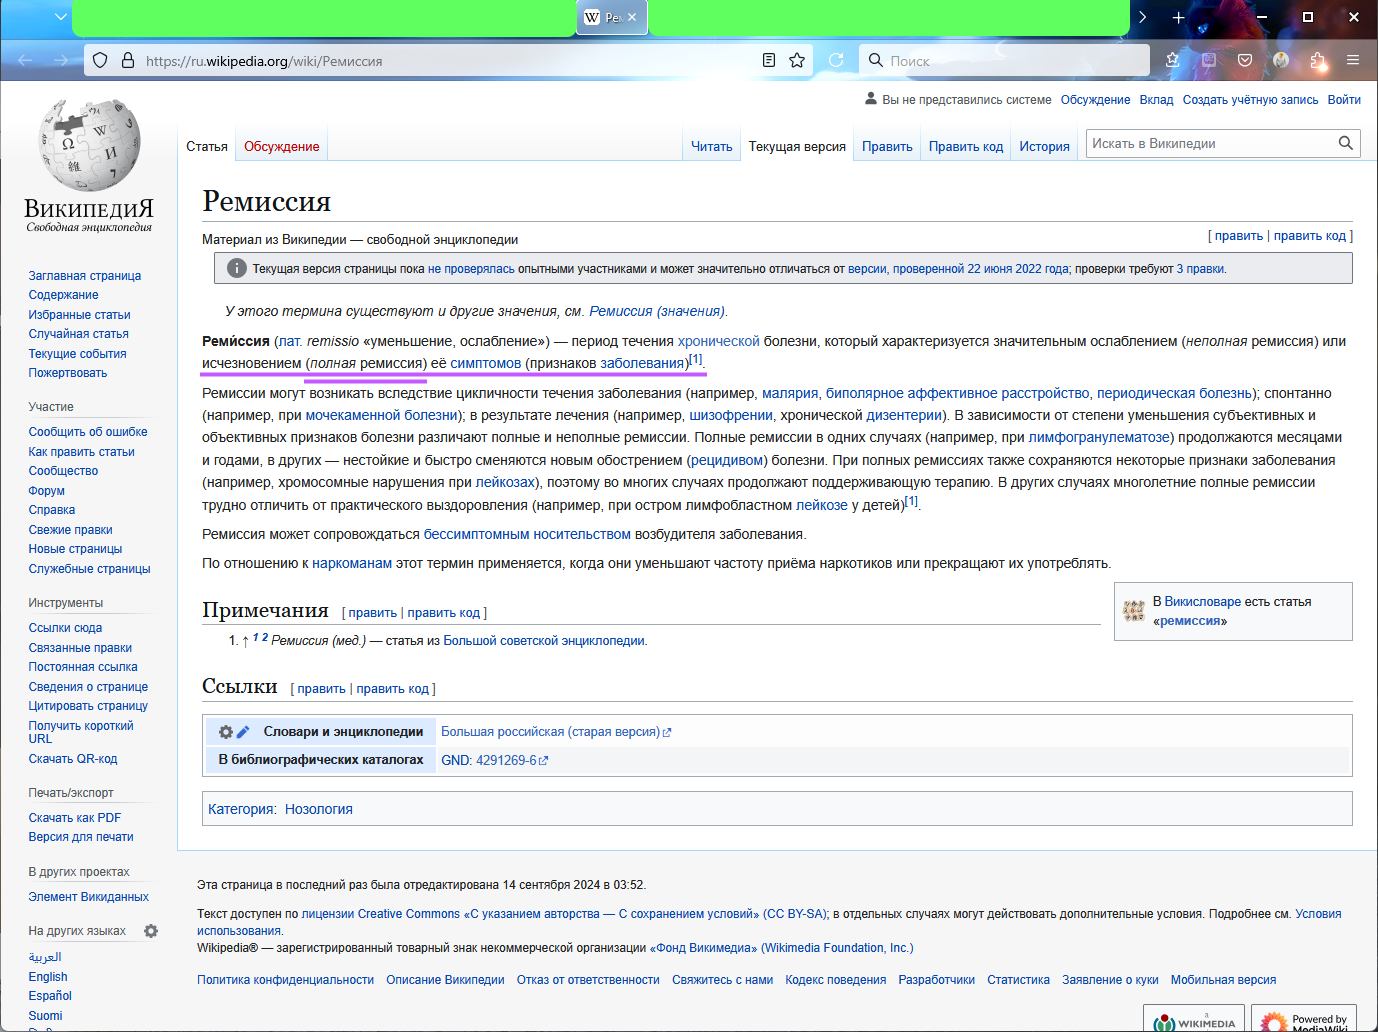
Task: Open "Большой советской энциклопедии" reference link
Action: click(x=544, y=641)
